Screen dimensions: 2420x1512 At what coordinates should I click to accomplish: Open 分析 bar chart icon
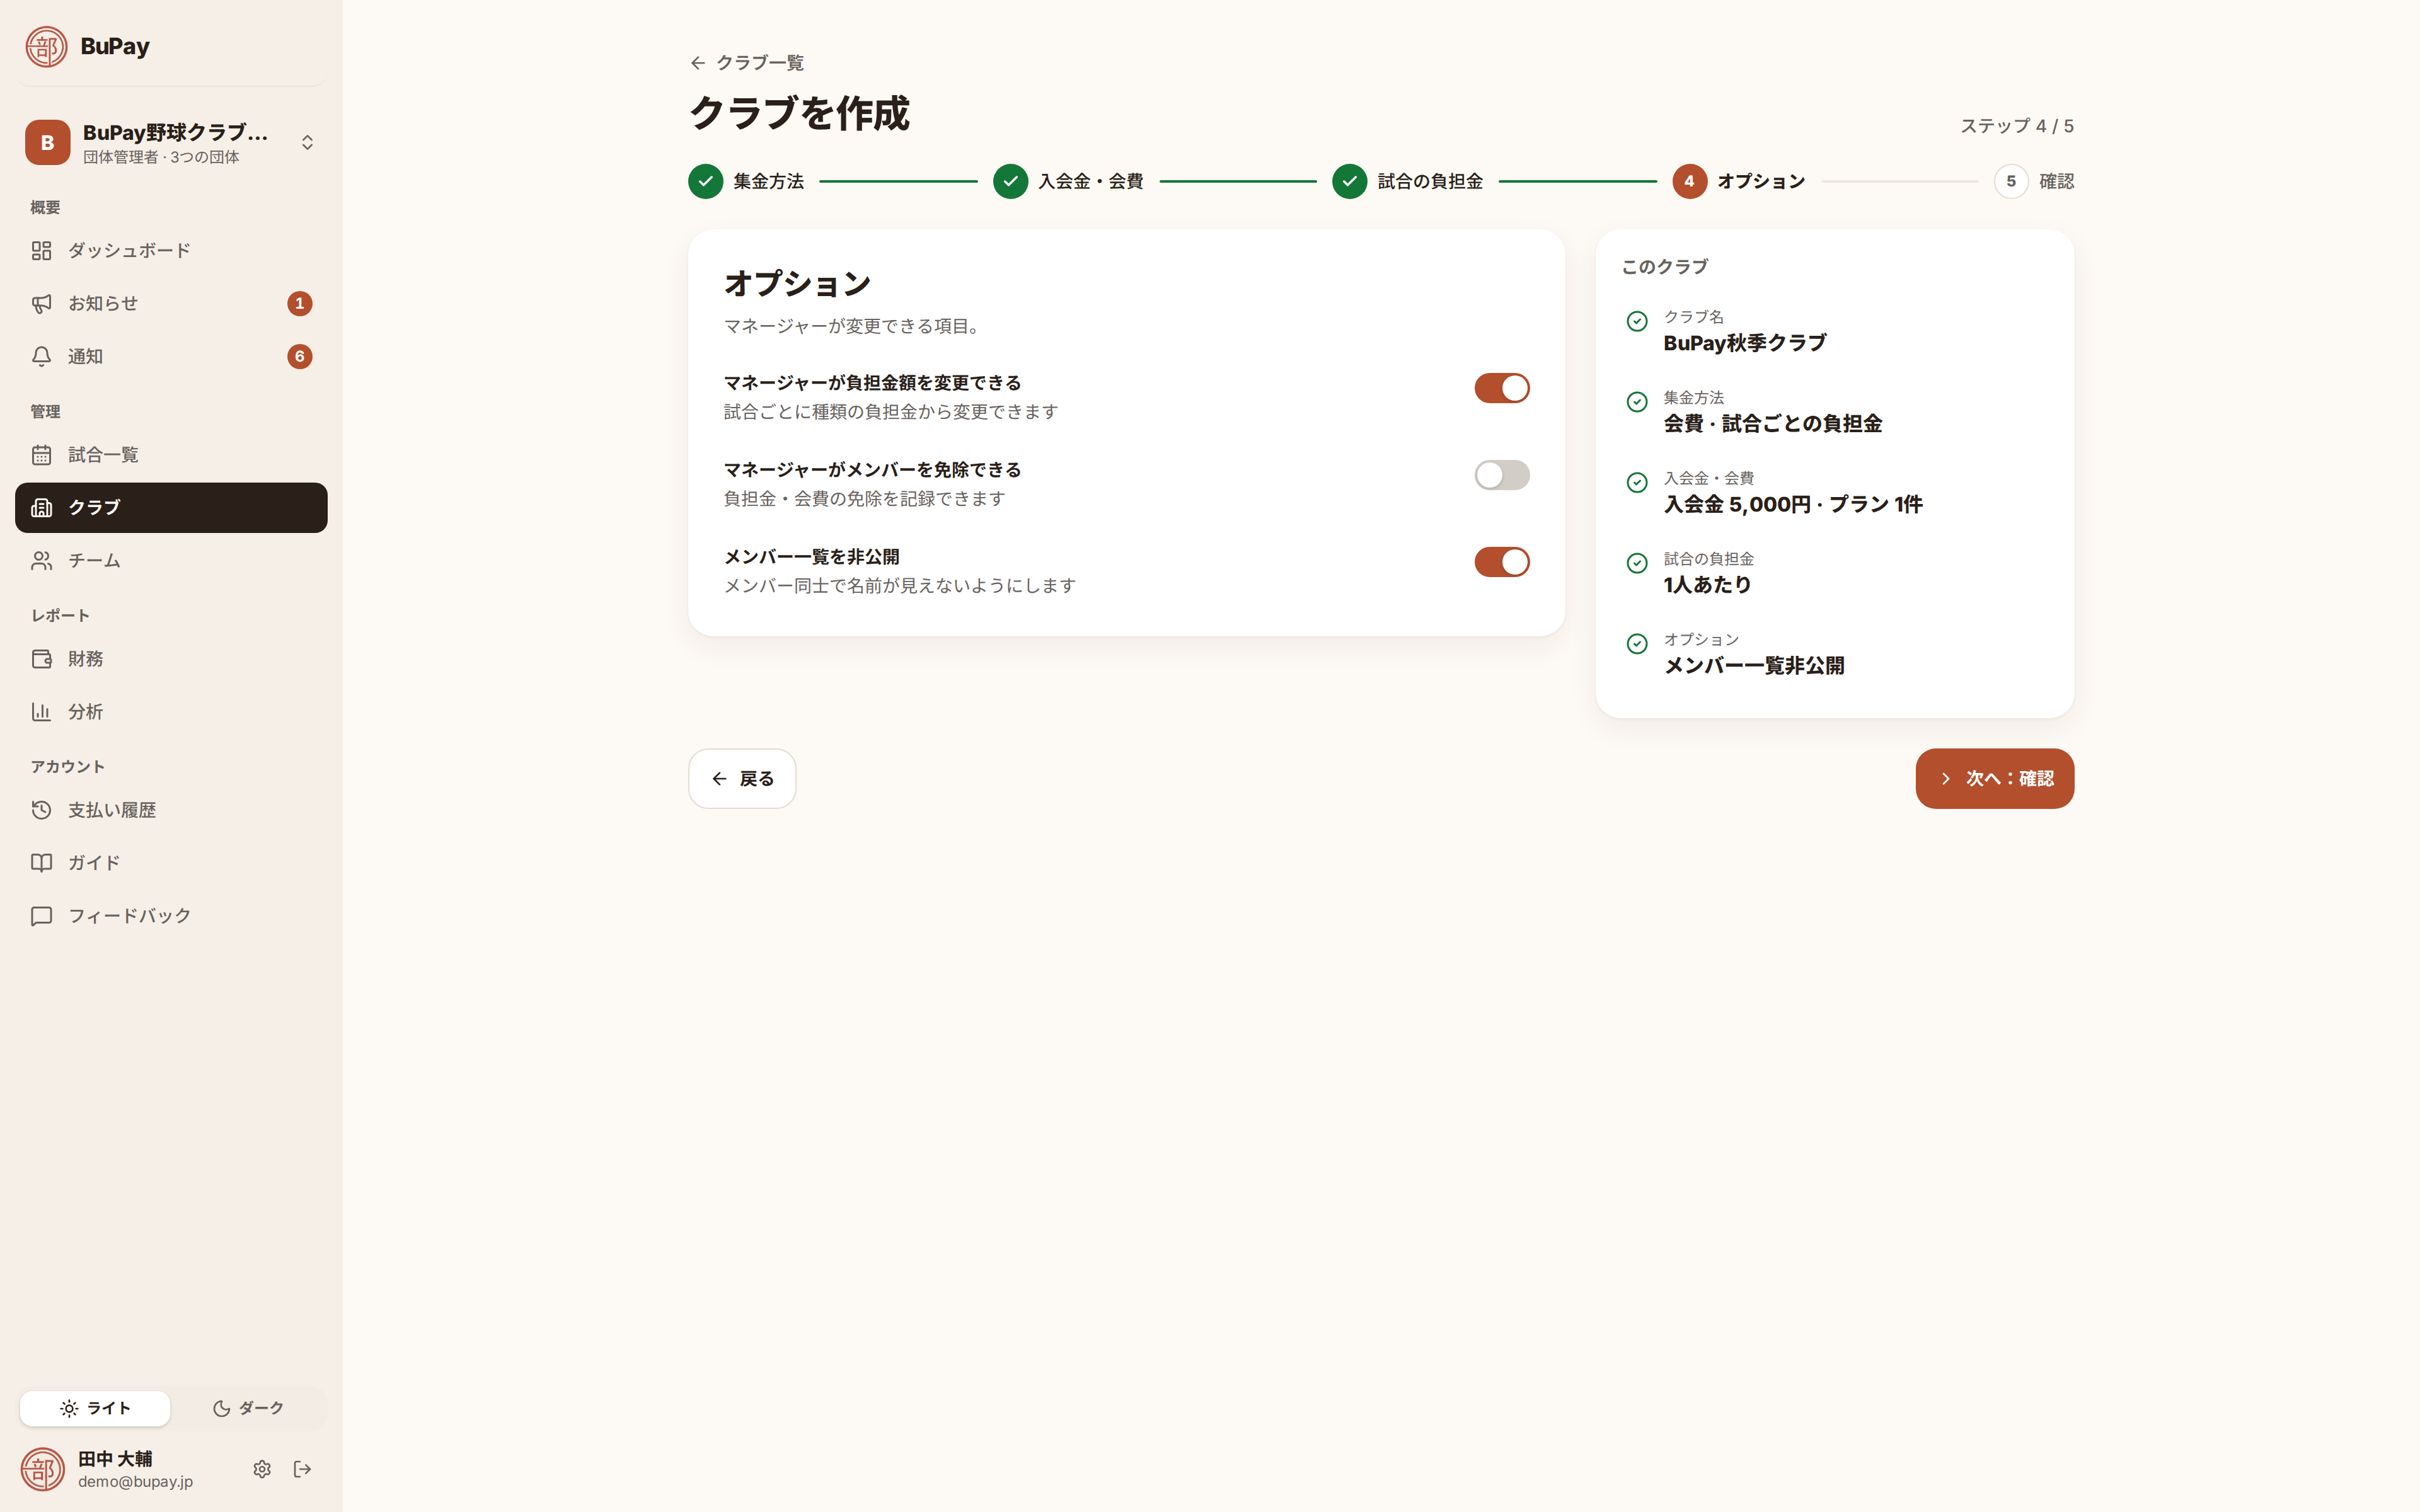coord(41,712)
